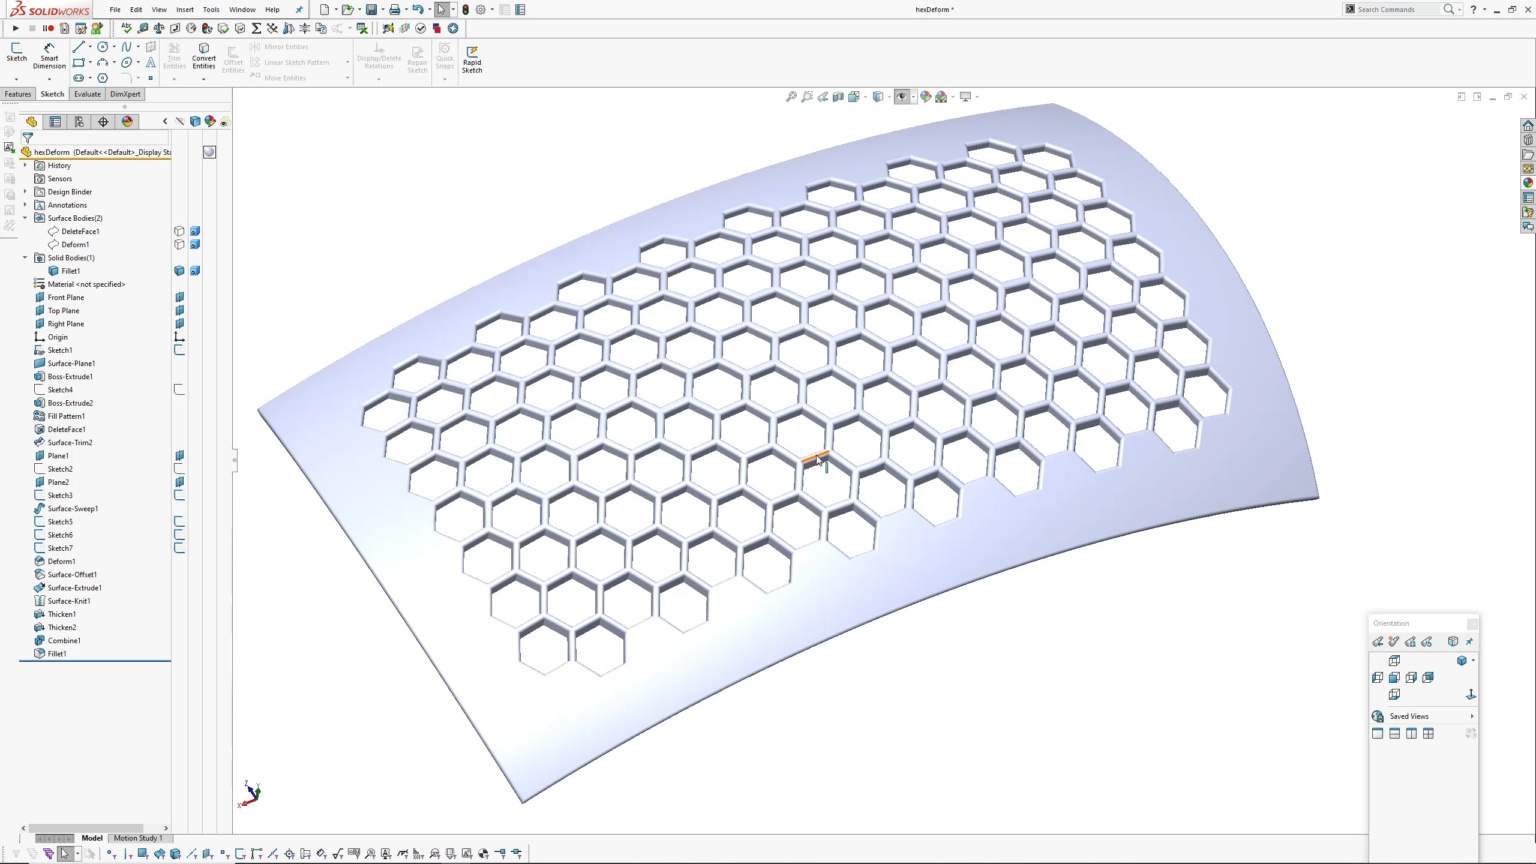Toggle visibility of DeleteFace1 surface body
The width and height of the screenshot is (1536, 864).
pos(179,231)
